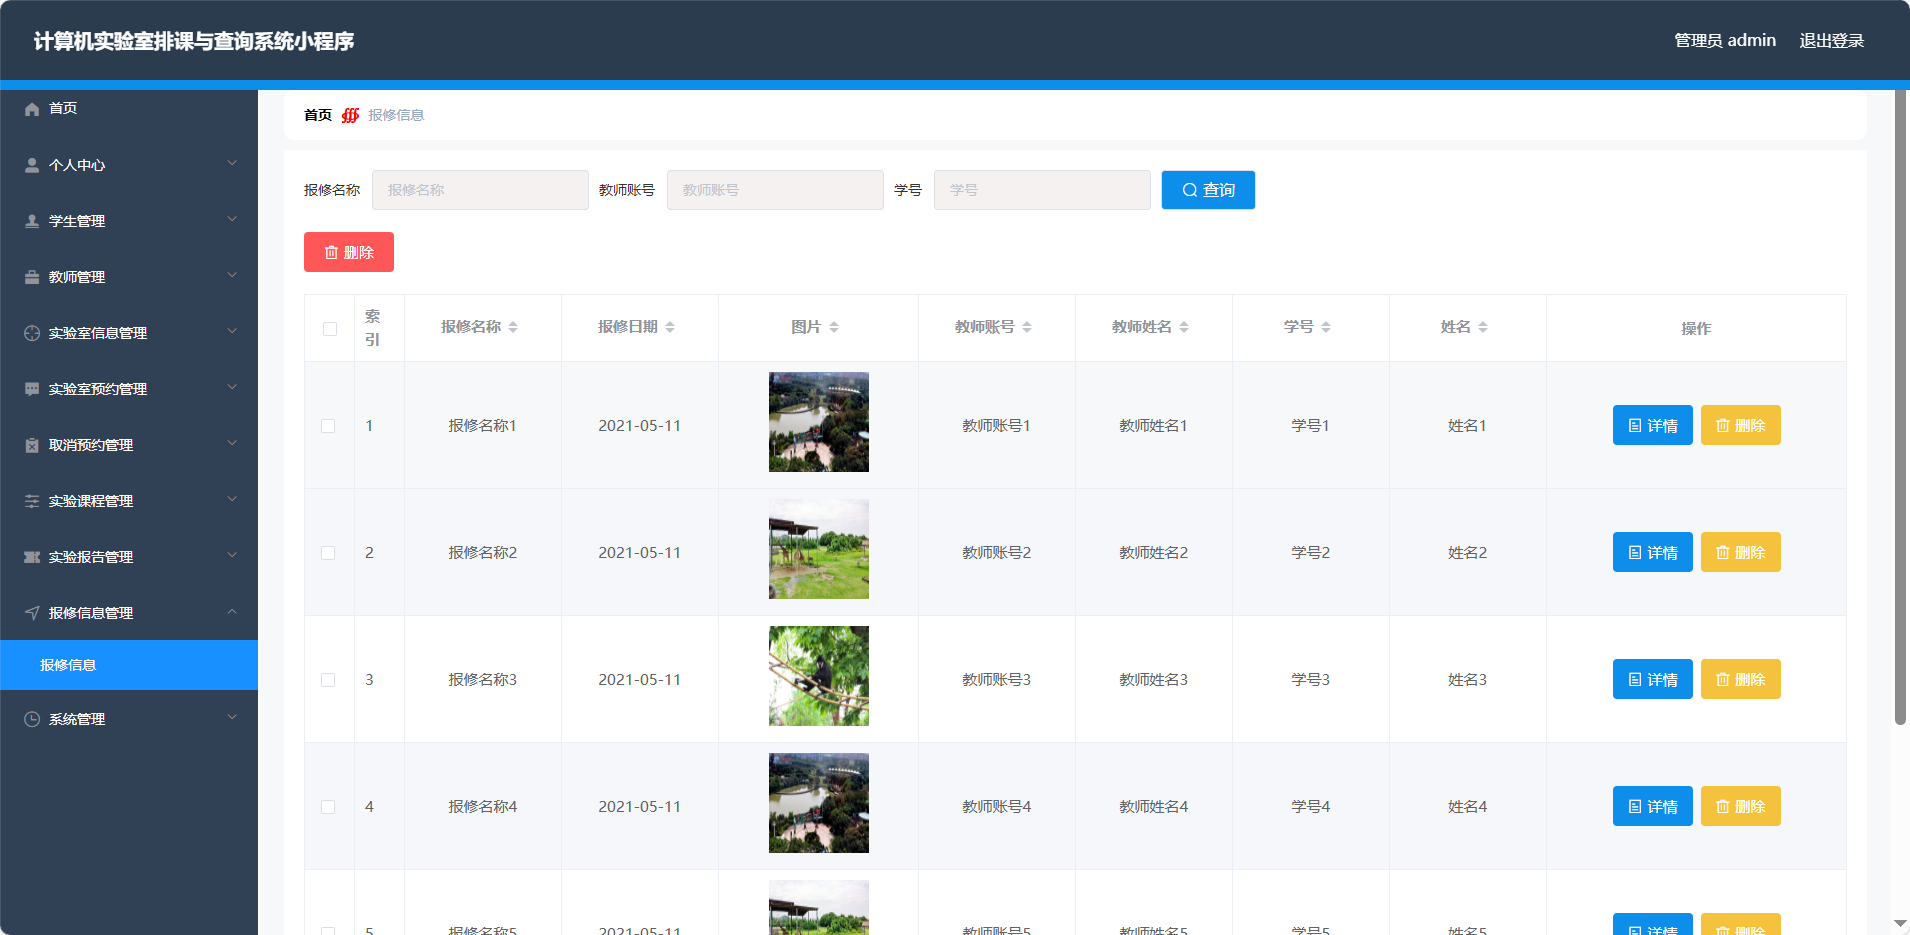Click the vertical page scrollbar

coord(1900,407)
